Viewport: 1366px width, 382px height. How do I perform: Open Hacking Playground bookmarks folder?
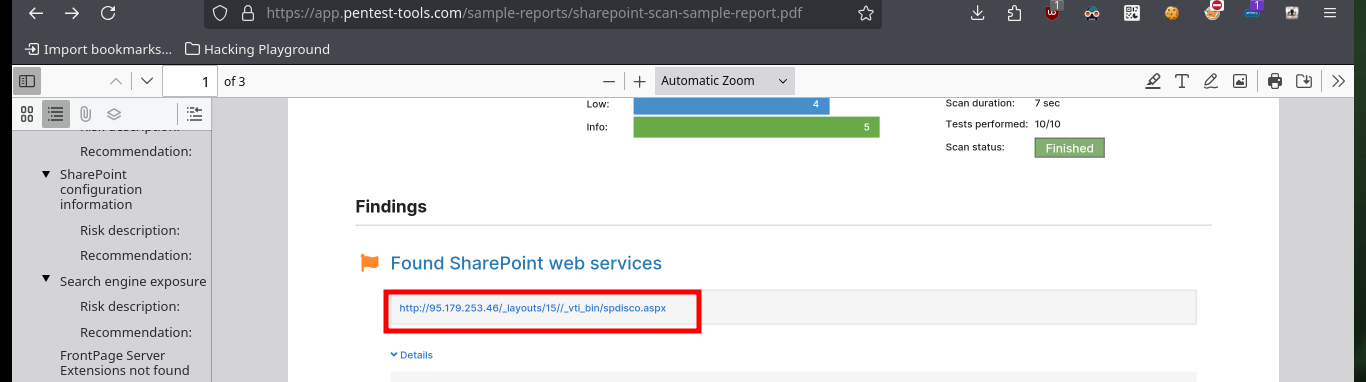[x=257, y=49]
